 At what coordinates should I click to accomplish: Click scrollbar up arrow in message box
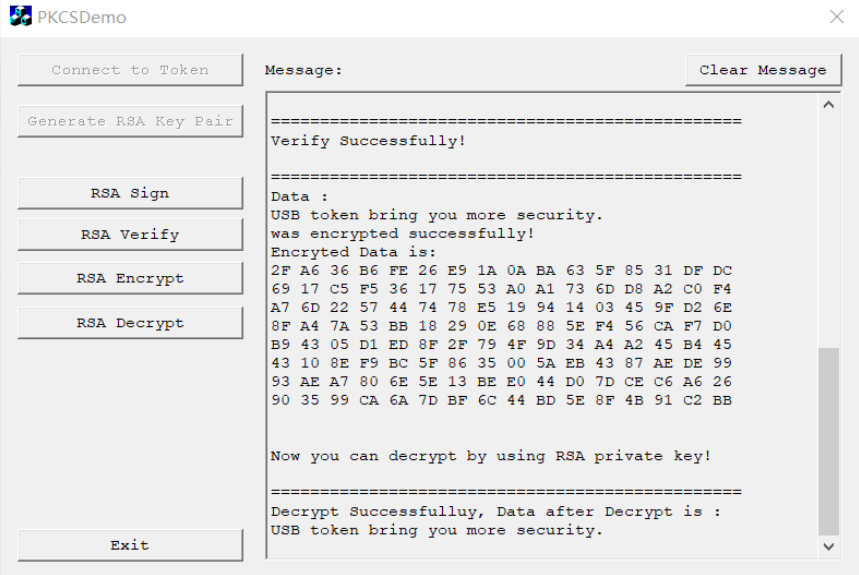click(x=829, y=105)
